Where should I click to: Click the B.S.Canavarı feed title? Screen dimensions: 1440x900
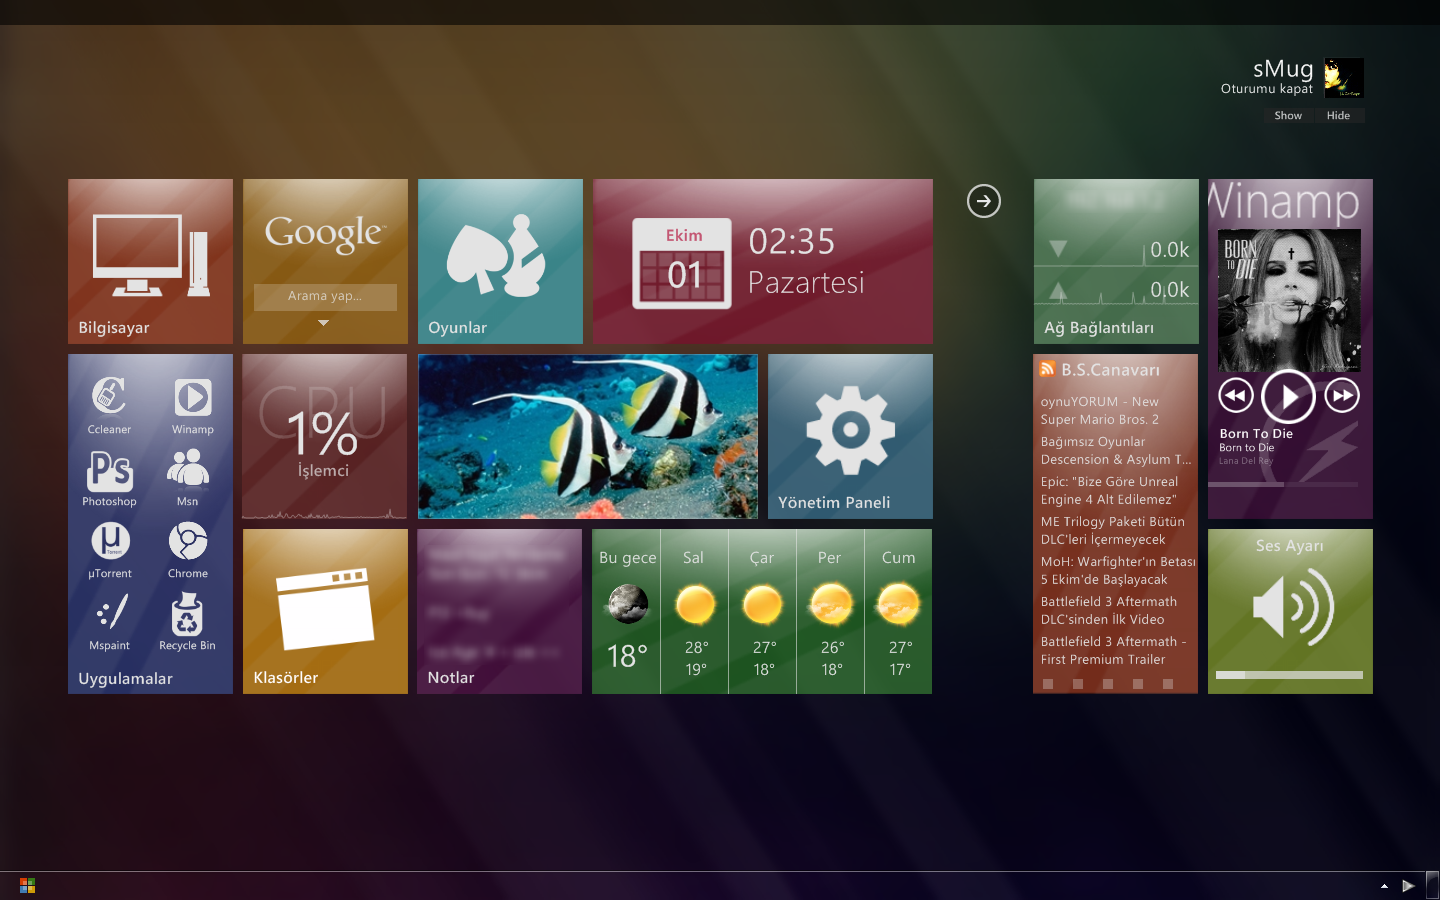click(1110, 370)
